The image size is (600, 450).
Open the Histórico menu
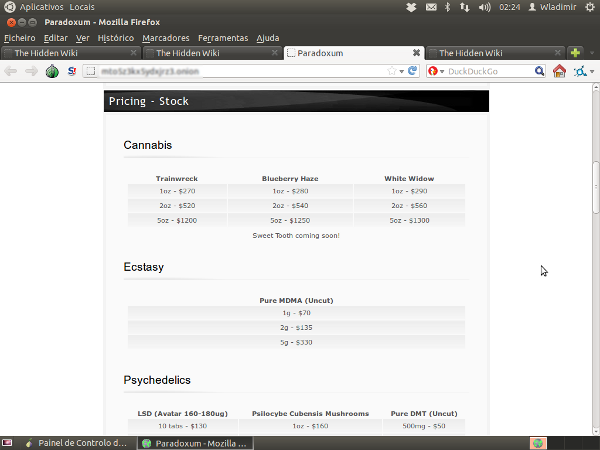(116, 38)
